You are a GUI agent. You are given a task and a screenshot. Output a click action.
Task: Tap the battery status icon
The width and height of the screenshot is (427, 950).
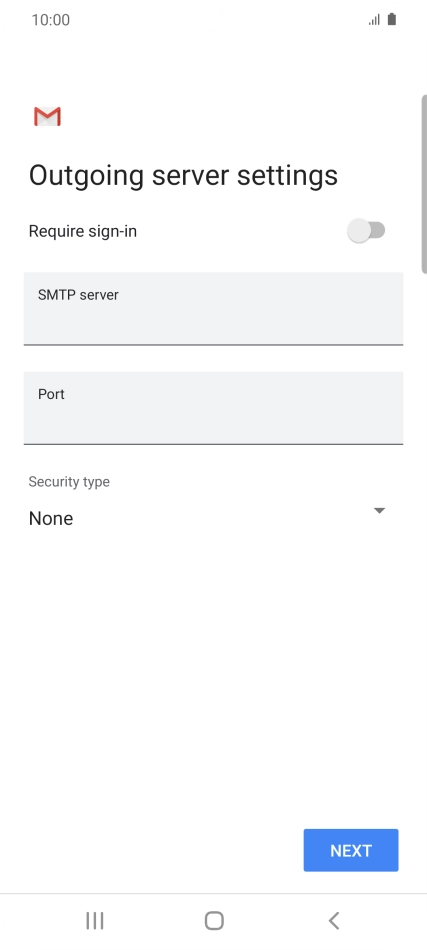(392, 19)
